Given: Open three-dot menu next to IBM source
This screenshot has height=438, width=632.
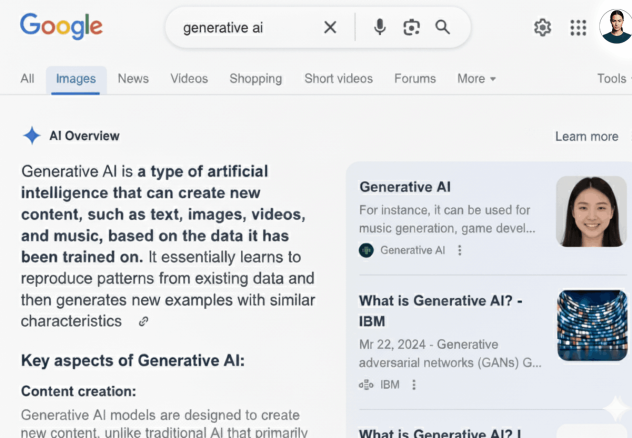Looking at the screenshot, I should (414, 384).
